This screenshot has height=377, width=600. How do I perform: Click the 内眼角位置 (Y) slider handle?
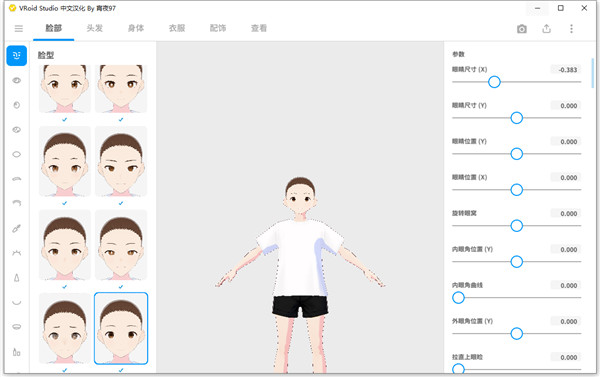pyautogui.click(x=517, y=262)
